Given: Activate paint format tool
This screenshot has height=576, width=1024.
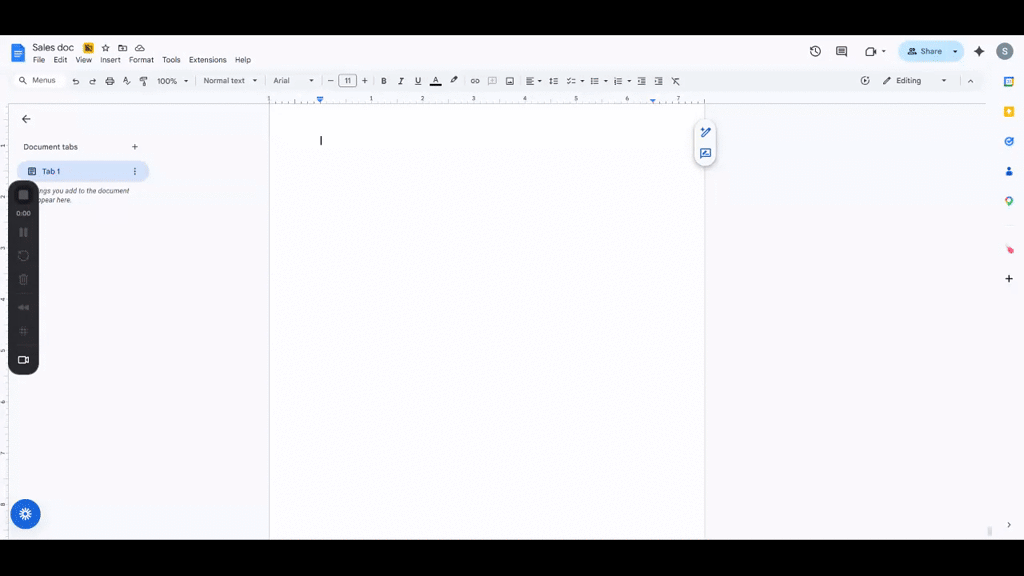Looking at the screenshot, I should click(x=144, y=81).
